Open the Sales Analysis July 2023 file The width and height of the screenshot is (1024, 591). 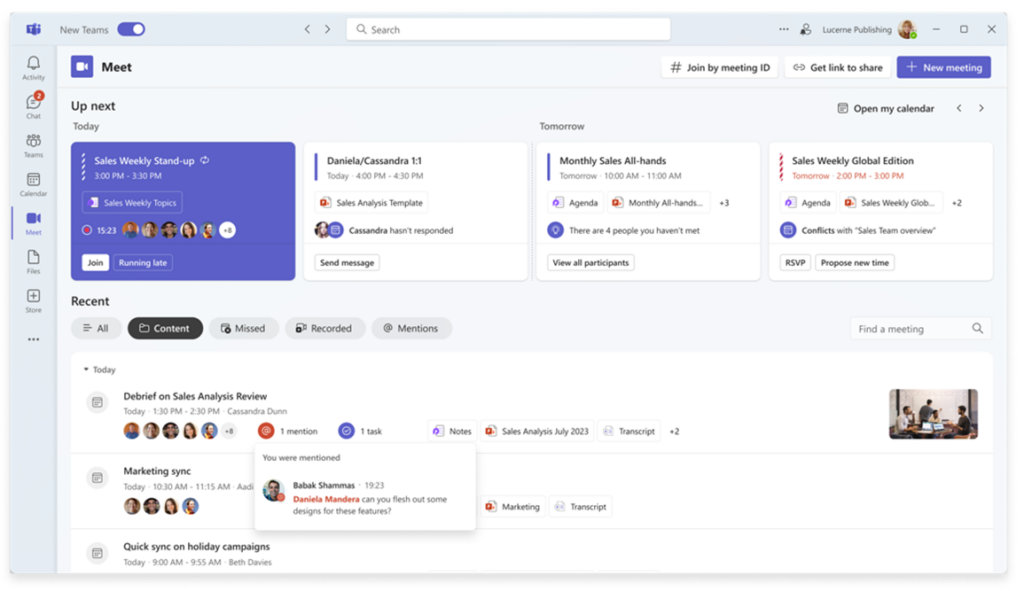click(537, 431)
